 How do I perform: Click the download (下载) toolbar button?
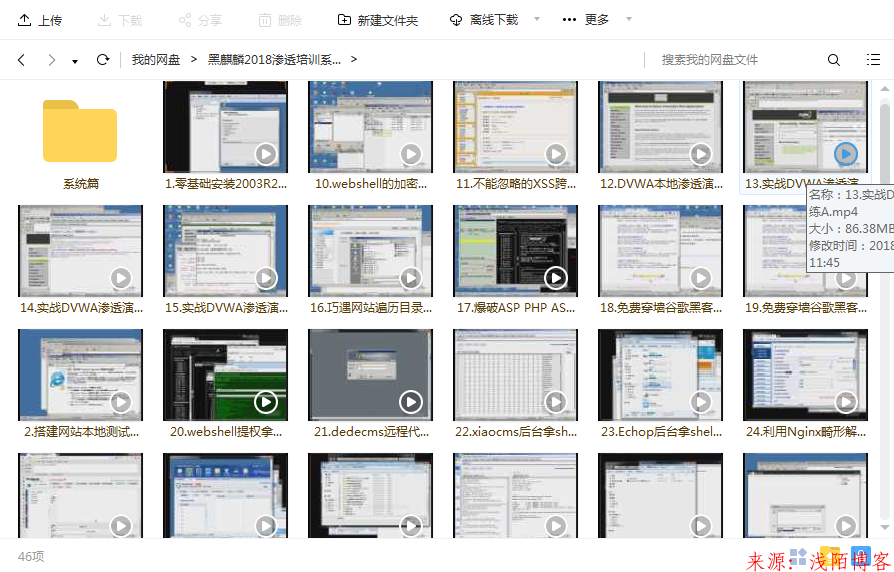(120, 21)
